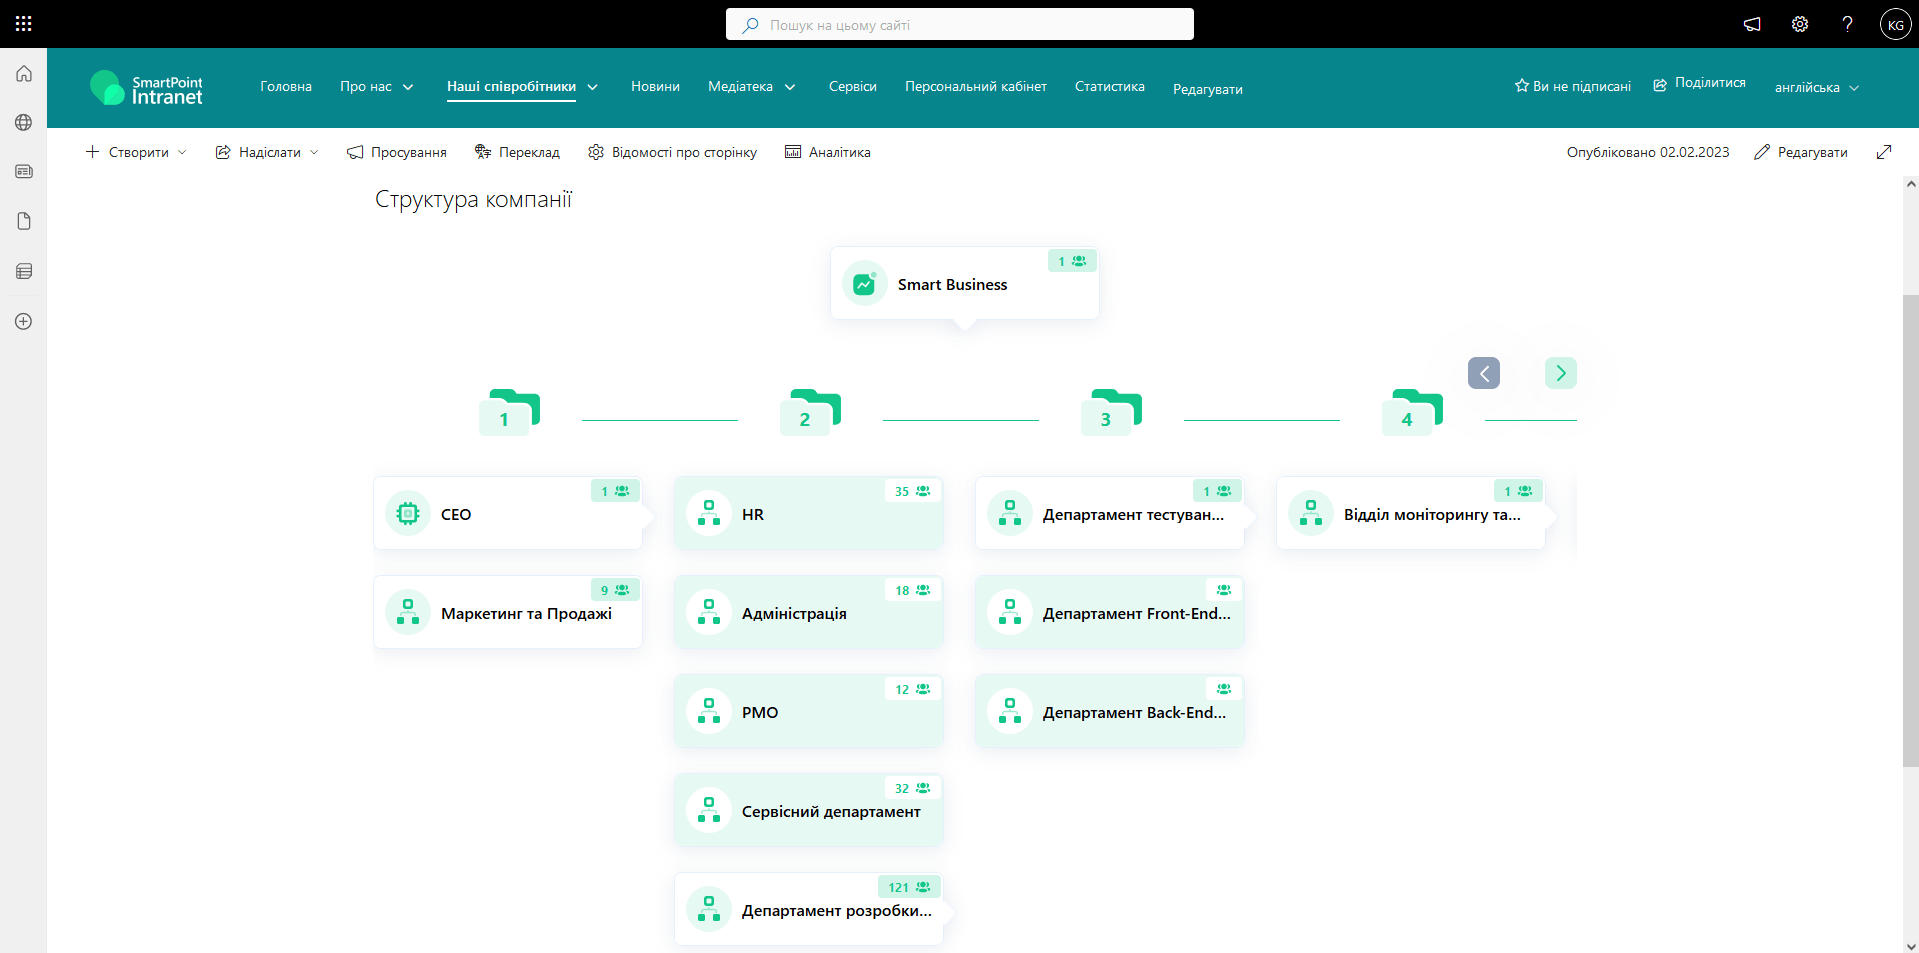Click the folder icon numbered 2

(x=810, y=412)
